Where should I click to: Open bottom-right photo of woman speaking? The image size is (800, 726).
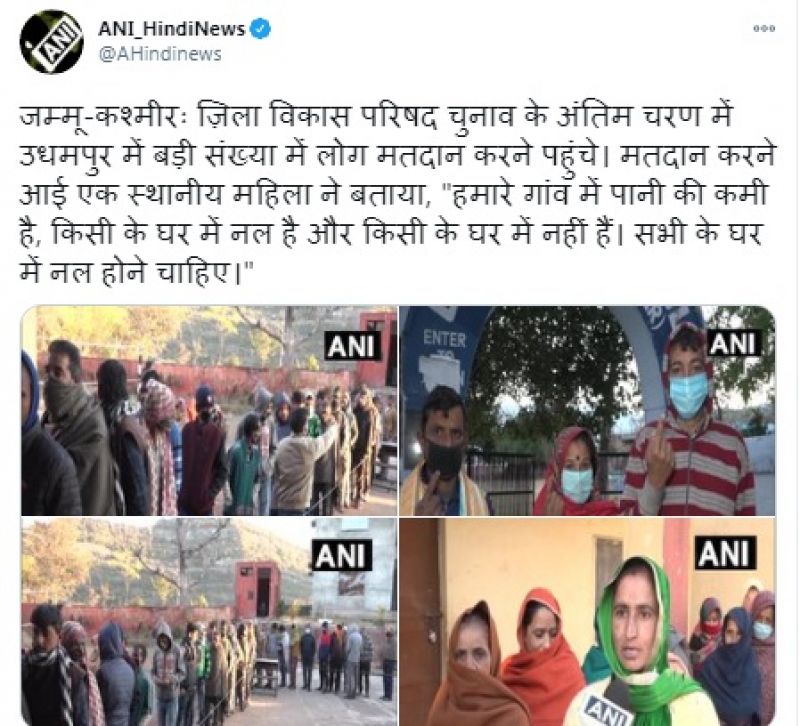587,621
